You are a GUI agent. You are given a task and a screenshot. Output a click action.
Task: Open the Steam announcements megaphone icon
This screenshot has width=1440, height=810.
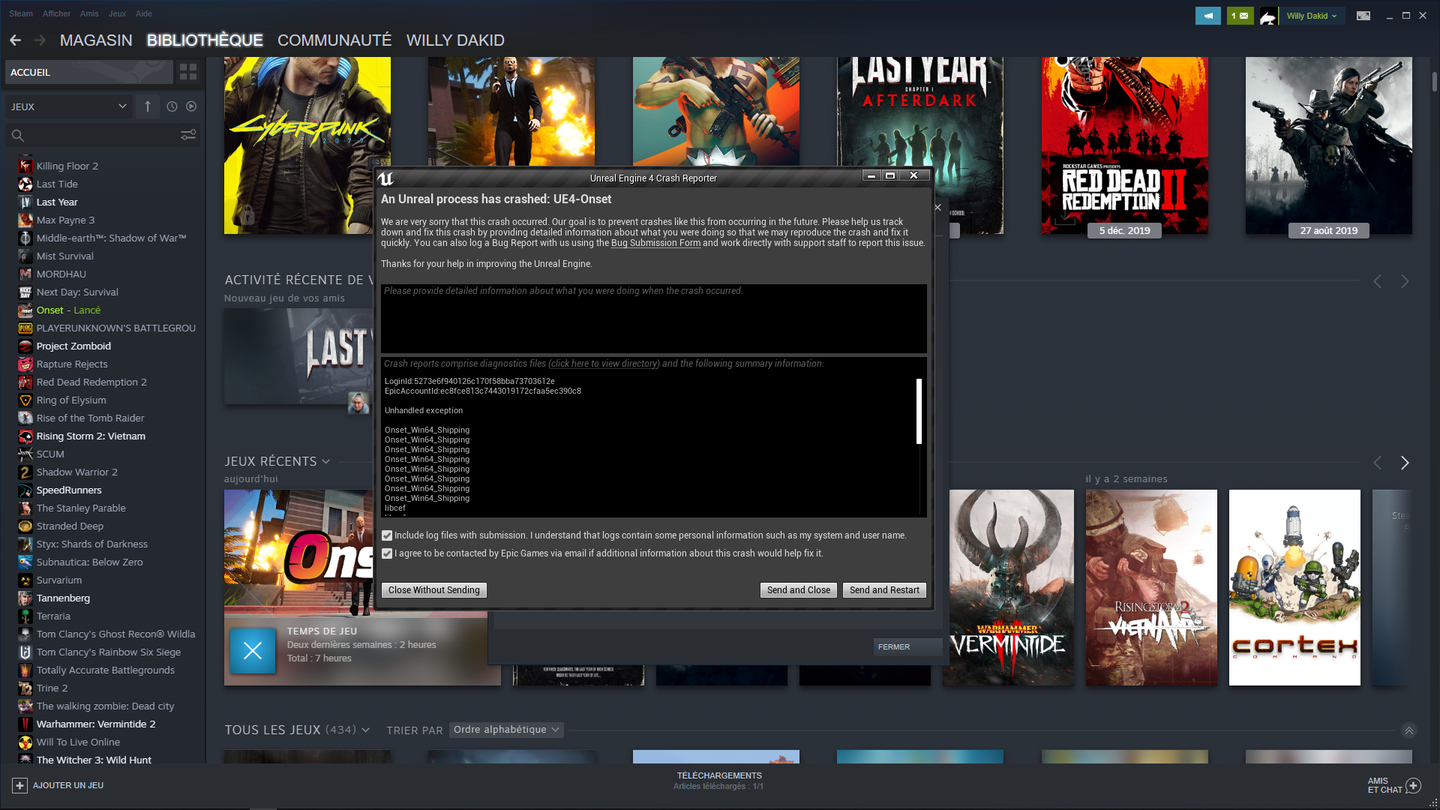point(1208,16)
